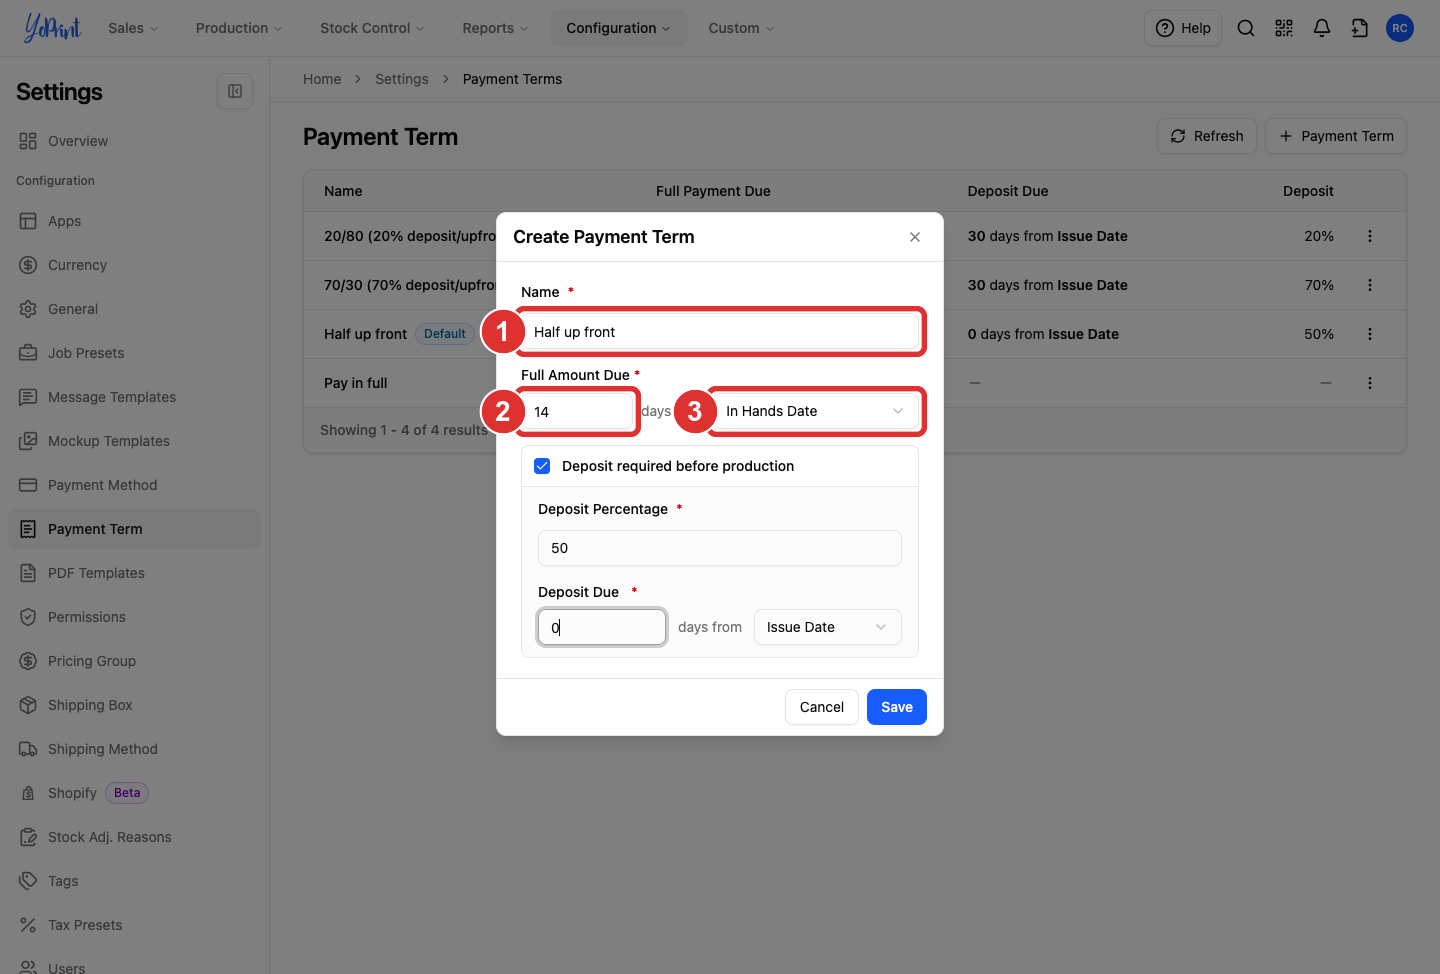Open notifications bell icon

point(1322,28)
